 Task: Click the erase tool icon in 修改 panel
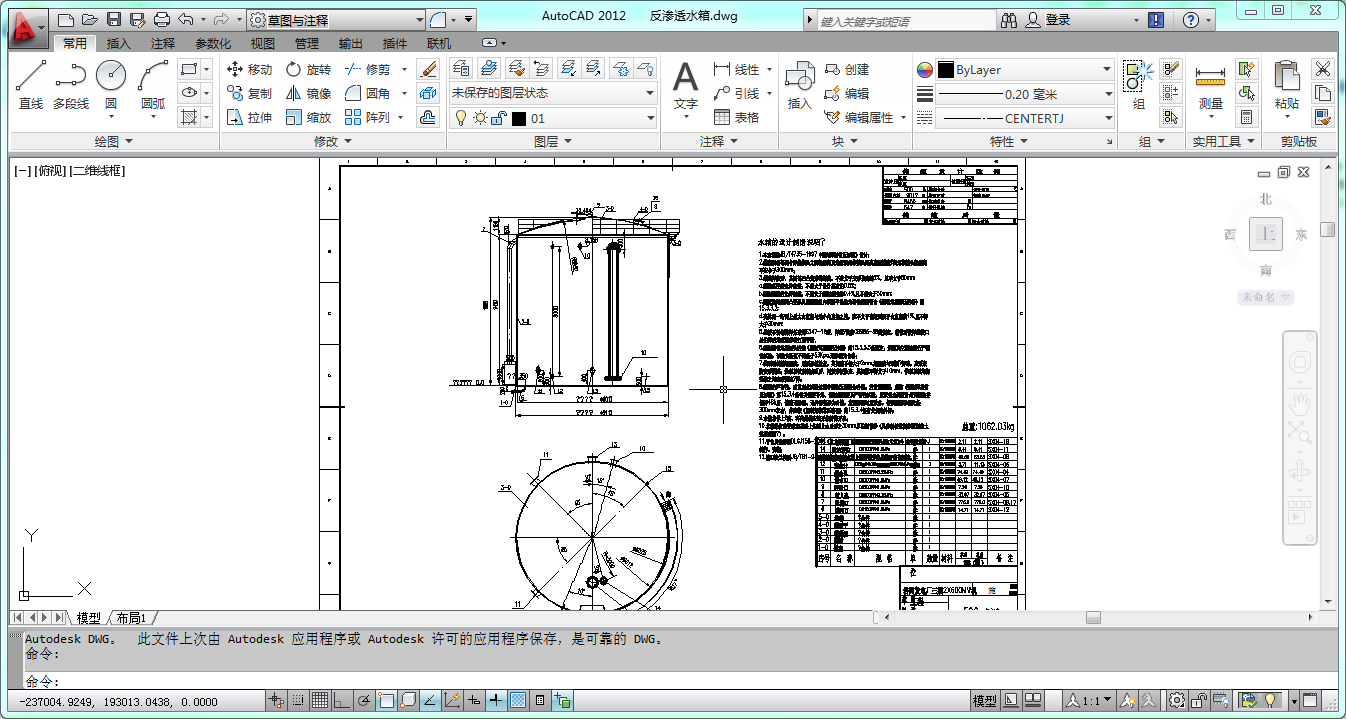click(x=428, y=69)
